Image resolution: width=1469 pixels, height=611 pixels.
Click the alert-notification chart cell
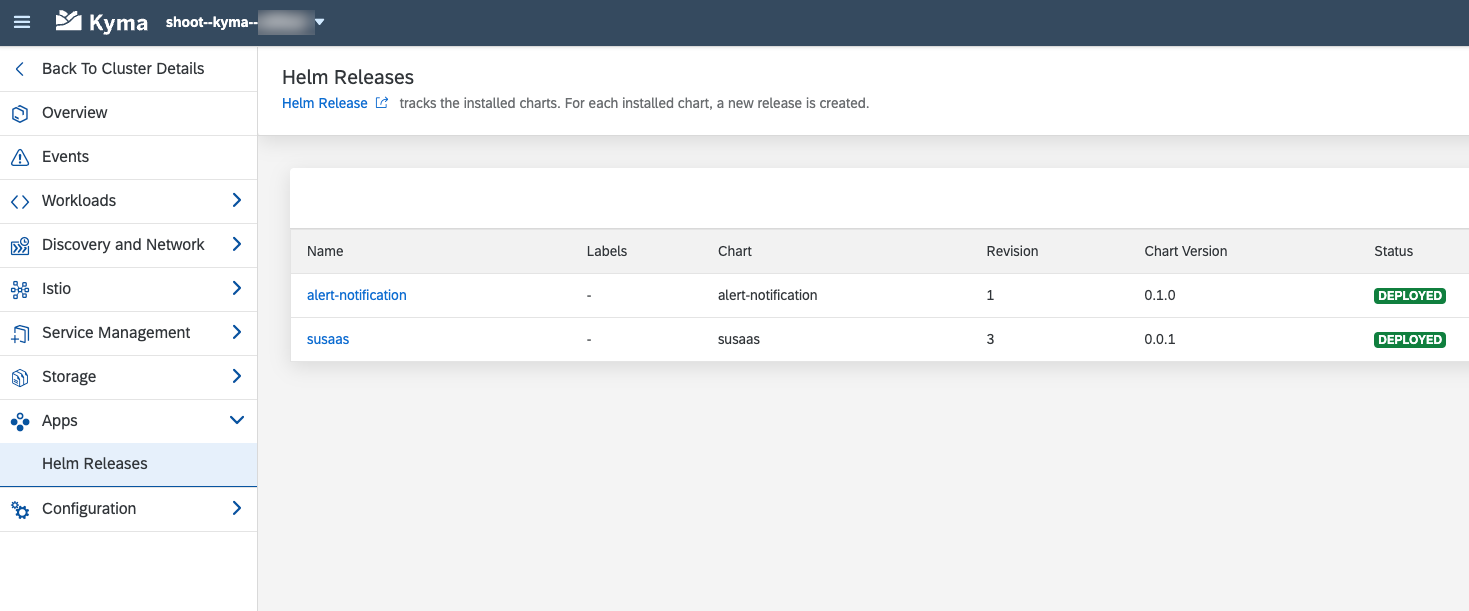[768, 295]
